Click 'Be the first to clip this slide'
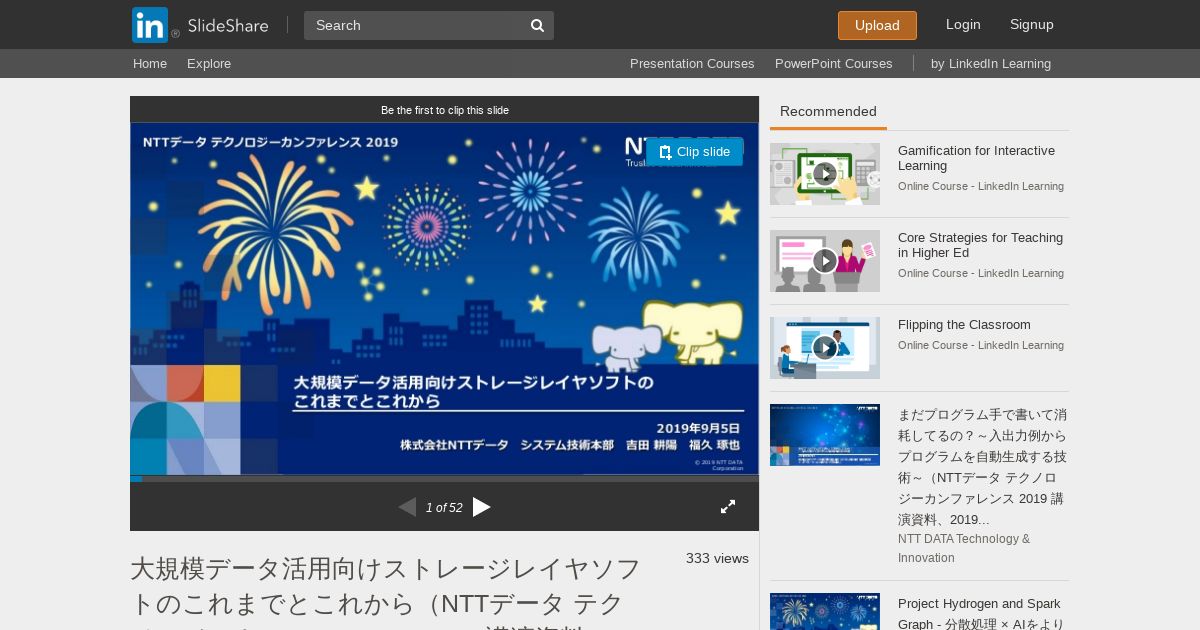Screen dimensions: 1200x630 445,110
